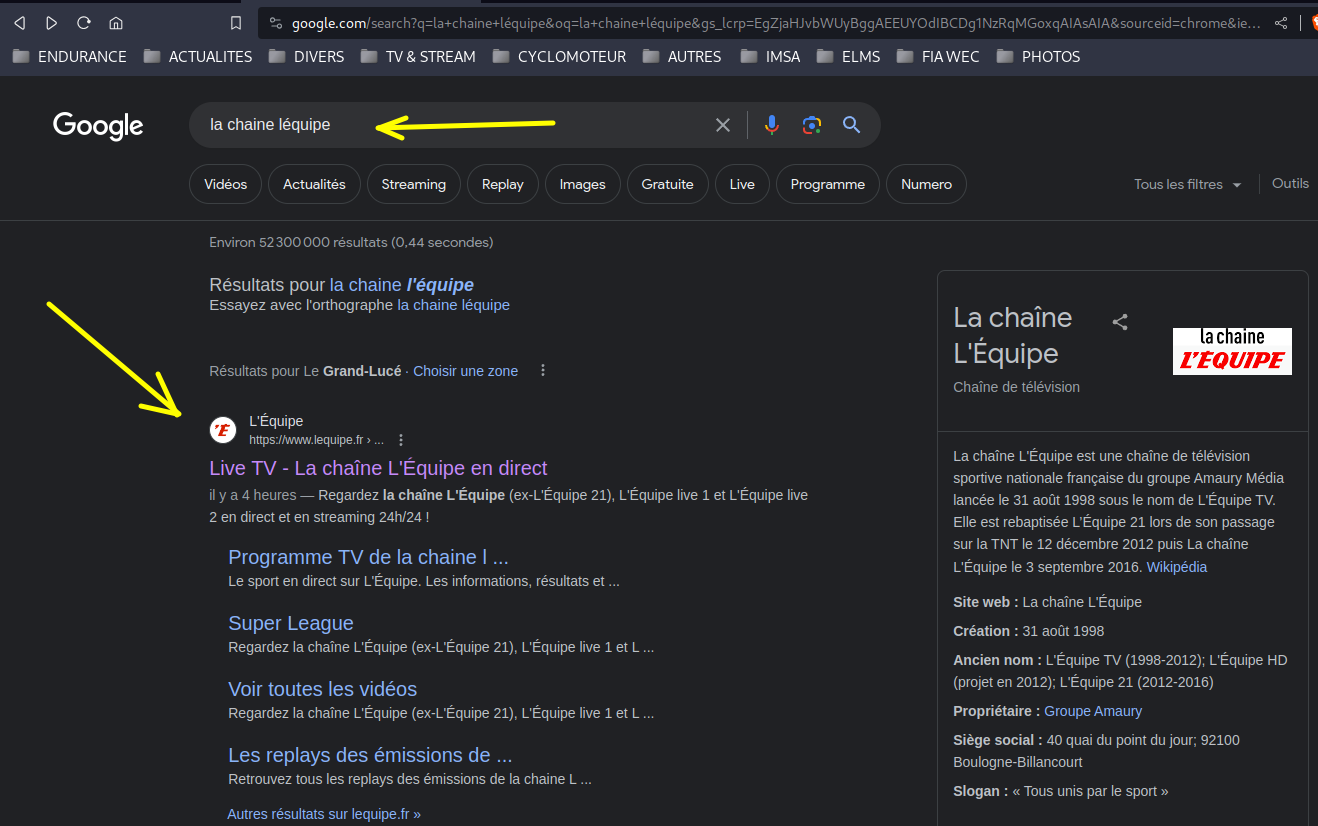Filter results by Actualités
The width and height of the screenshot is (1318, 826).
pos(314,184)
